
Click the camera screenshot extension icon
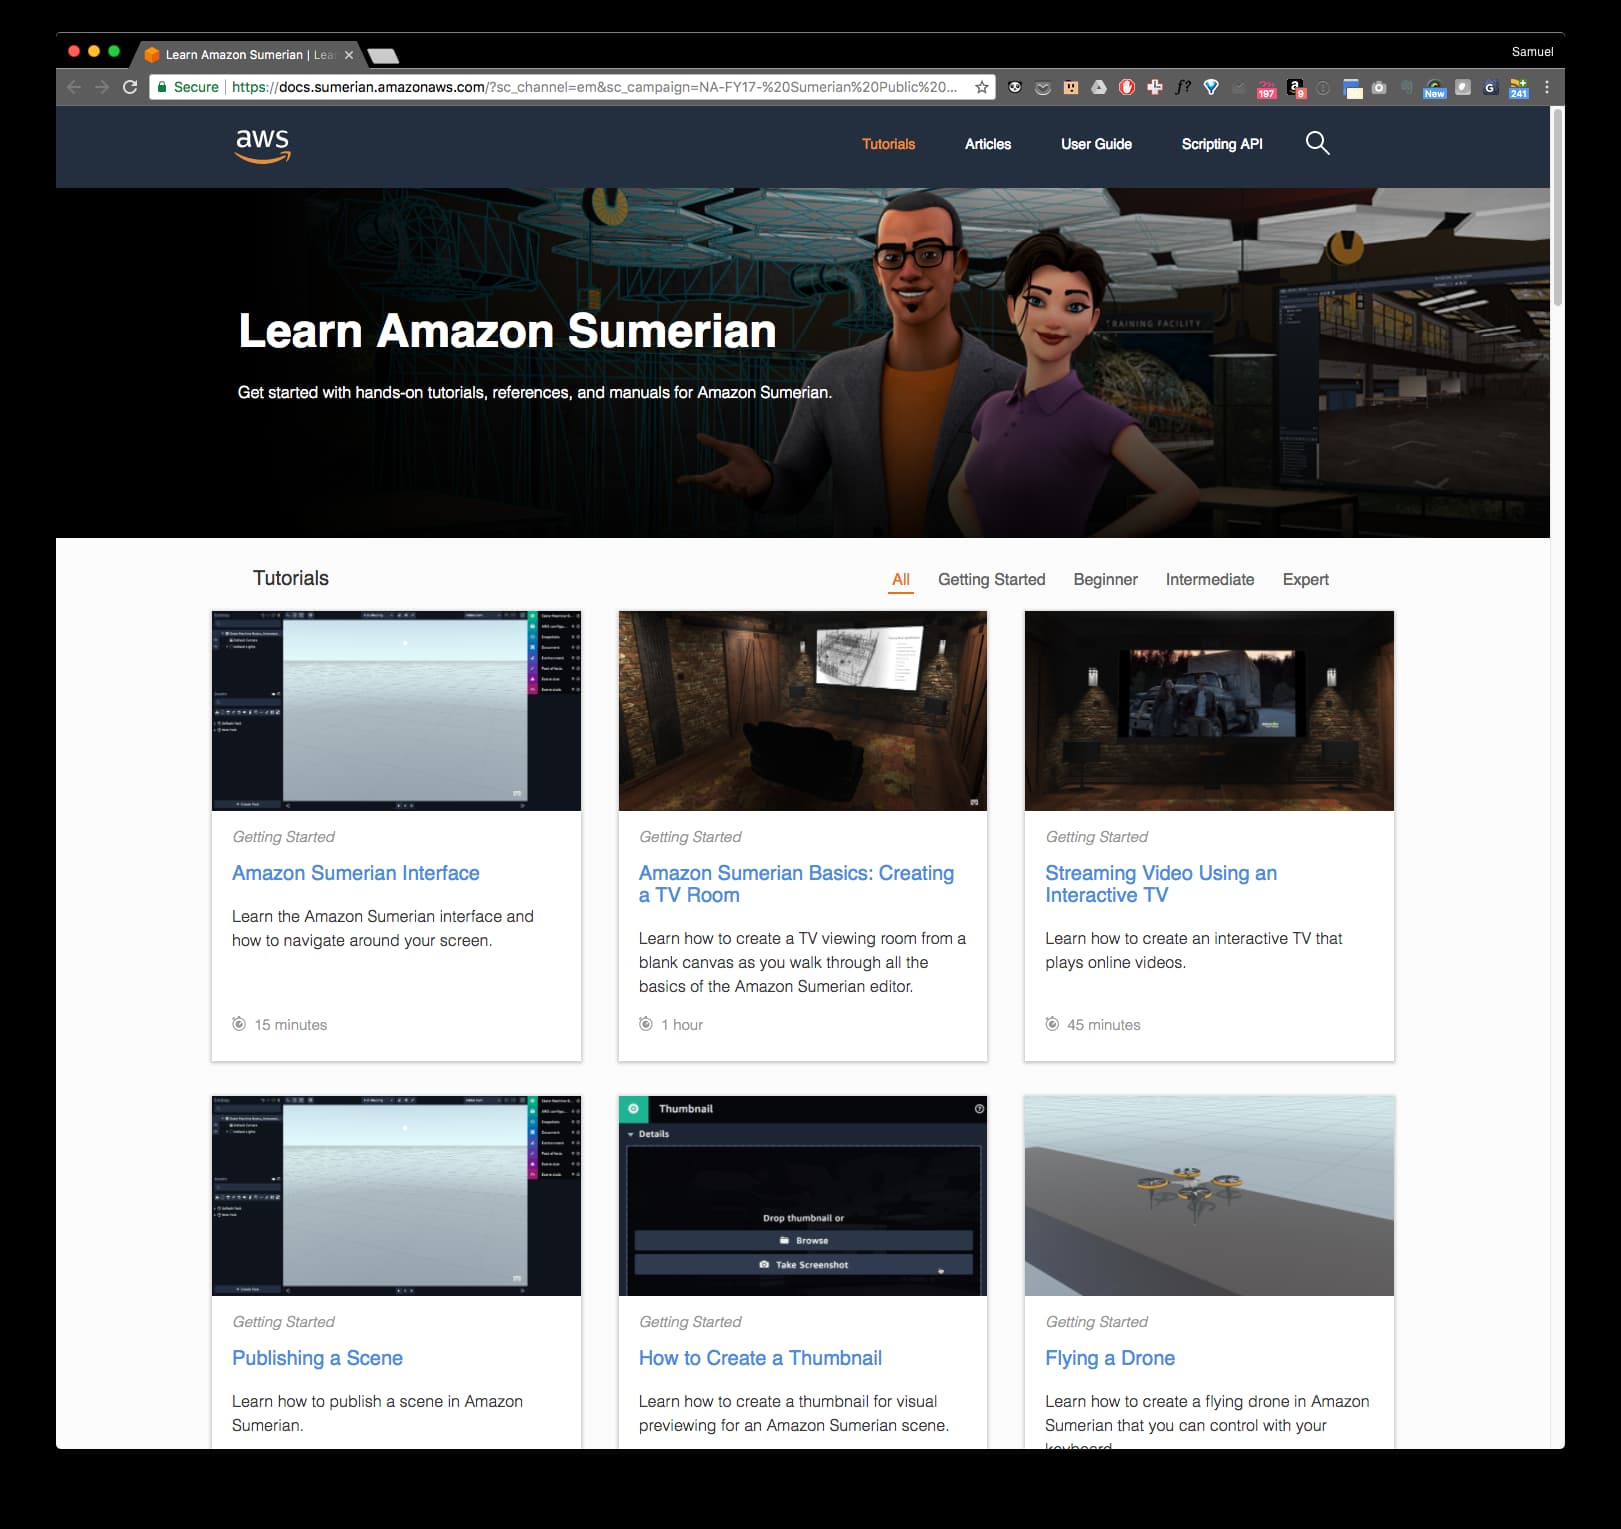pyautogui.click(x=1379, y=88)
